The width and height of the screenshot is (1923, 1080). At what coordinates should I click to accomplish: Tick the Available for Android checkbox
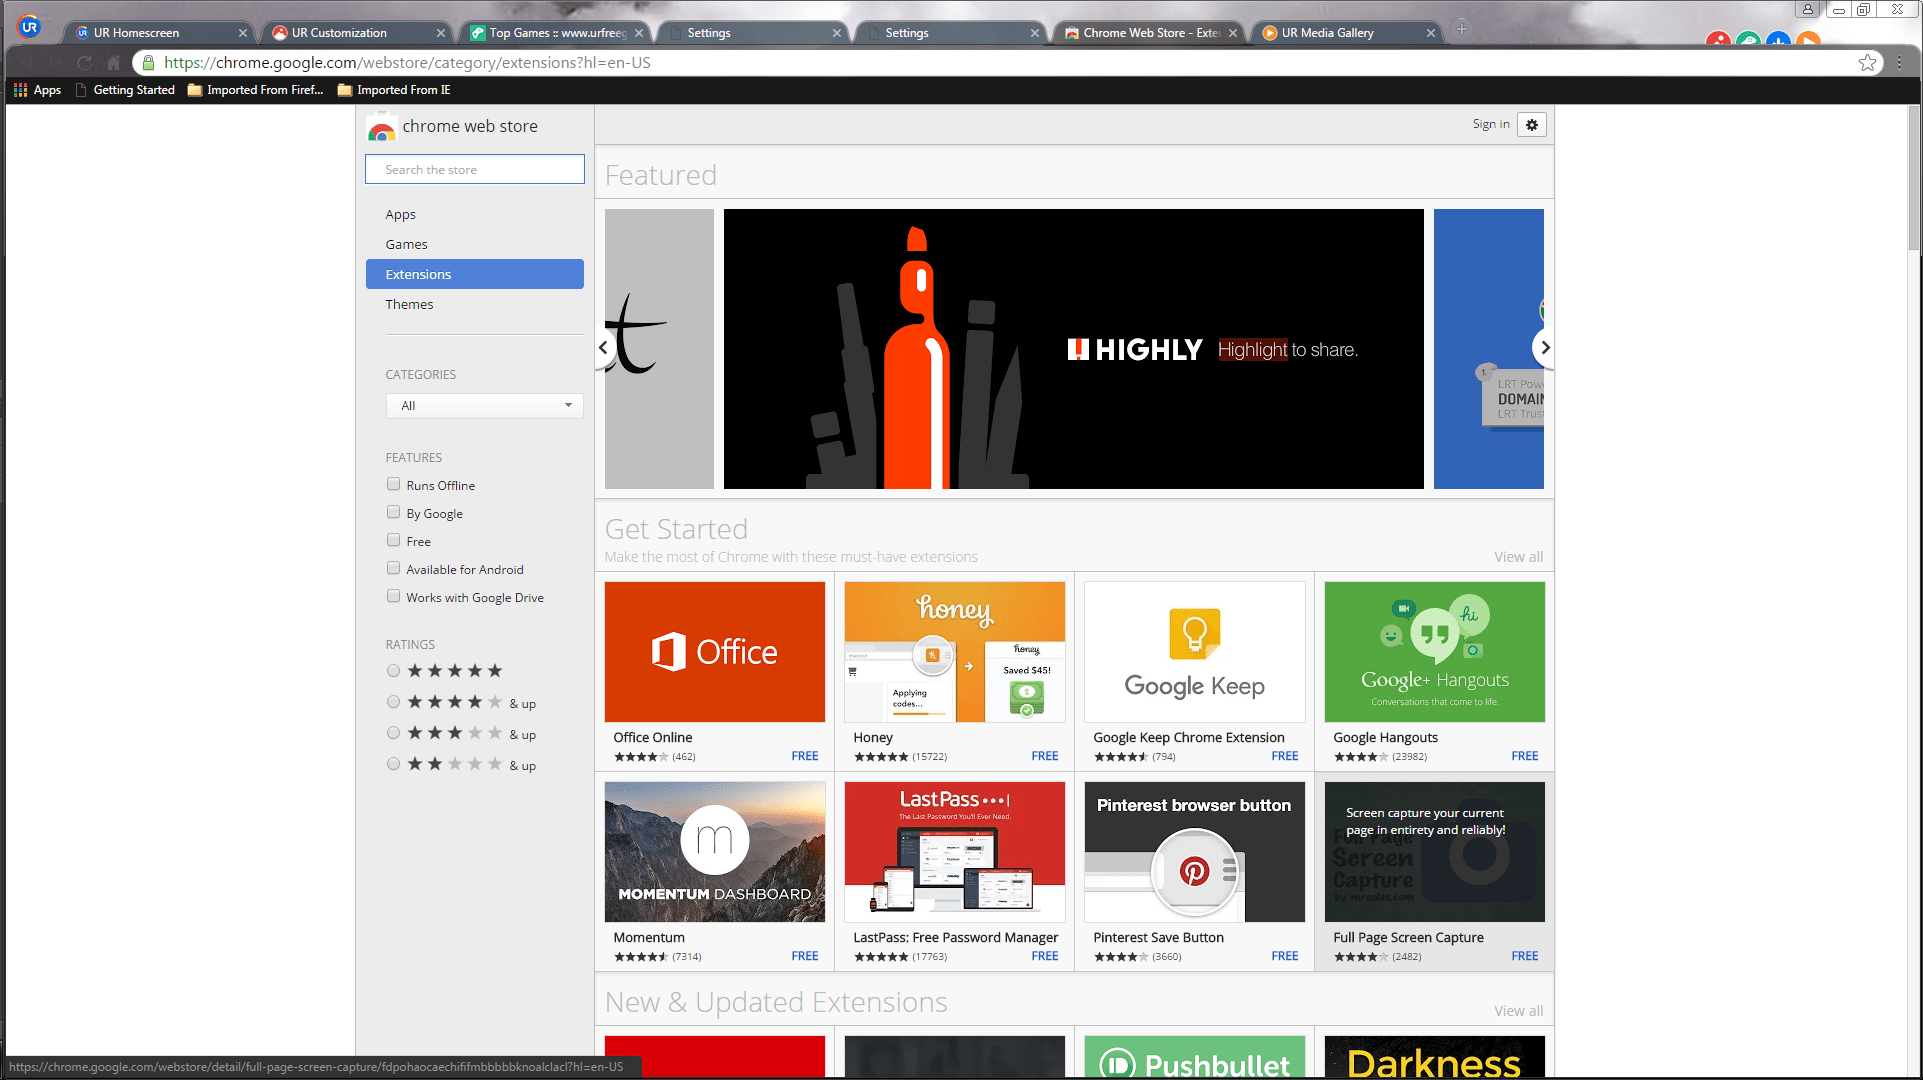tap(393, 568)
